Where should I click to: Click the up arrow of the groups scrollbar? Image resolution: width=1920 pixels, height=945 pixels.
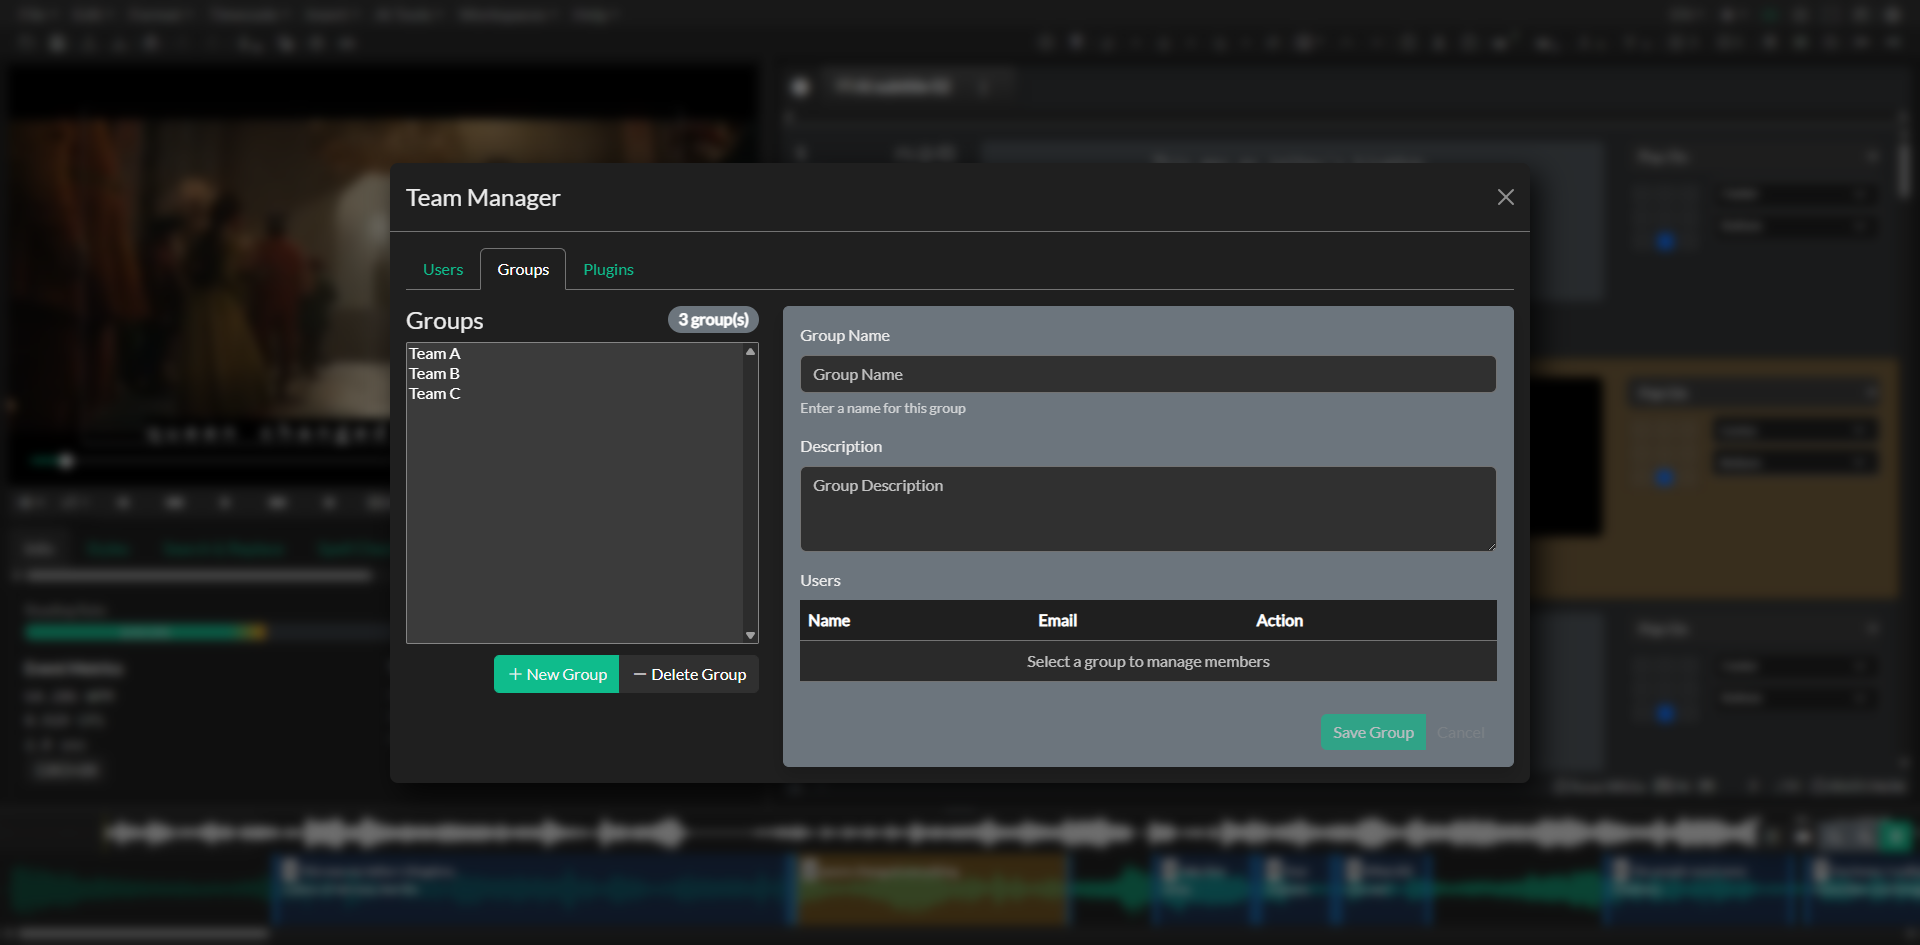(x=749, y=351)
